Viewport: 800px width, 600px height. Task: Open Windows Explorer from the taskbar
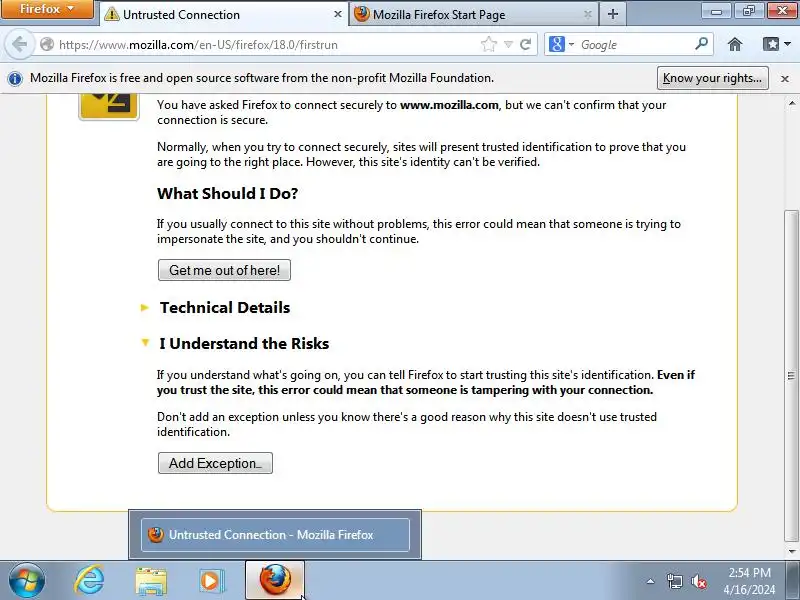pos(151,581)
